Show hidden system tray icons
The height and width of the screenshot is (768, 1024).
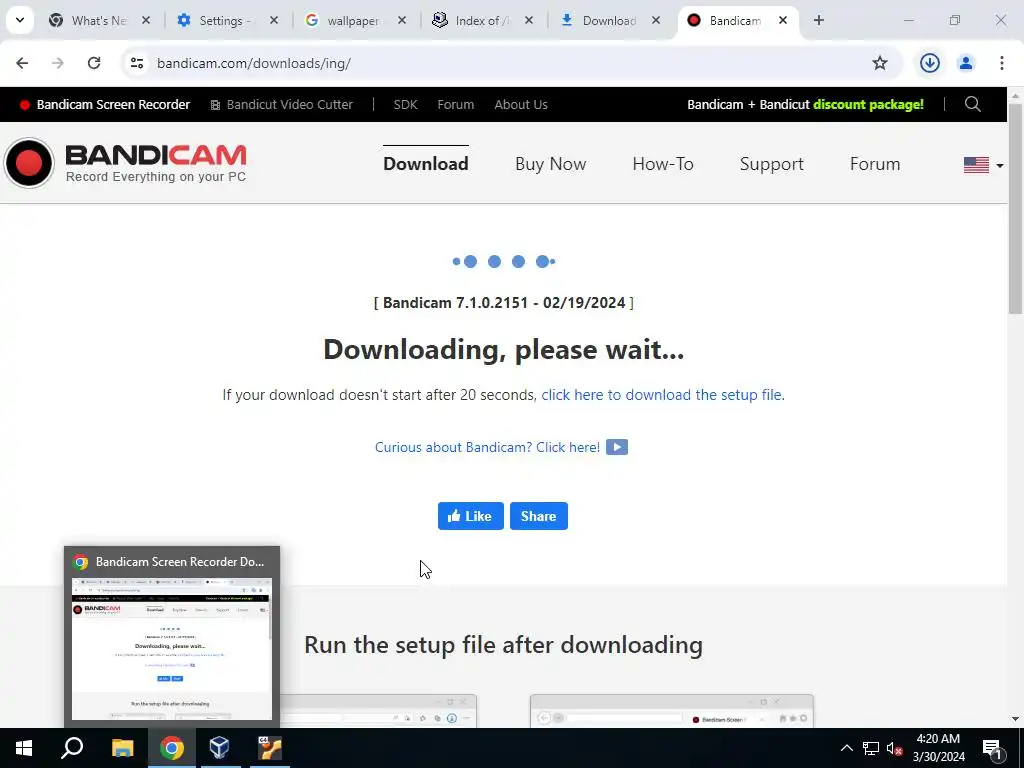click(846, 748)
